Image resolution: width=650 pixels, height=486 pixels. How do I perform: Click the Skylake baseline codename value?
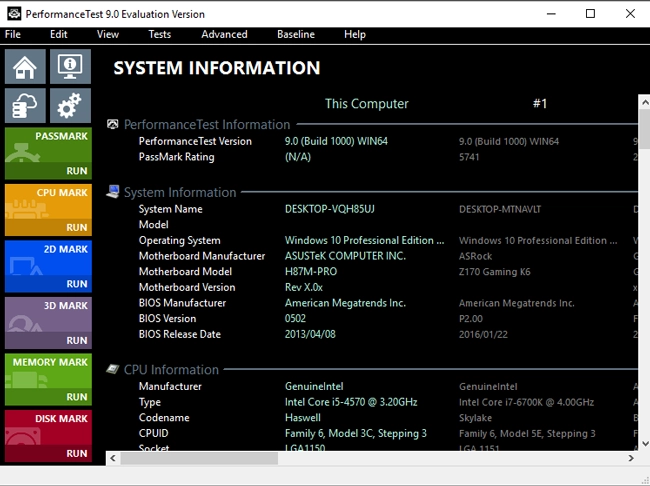click(x=475, y=418)
